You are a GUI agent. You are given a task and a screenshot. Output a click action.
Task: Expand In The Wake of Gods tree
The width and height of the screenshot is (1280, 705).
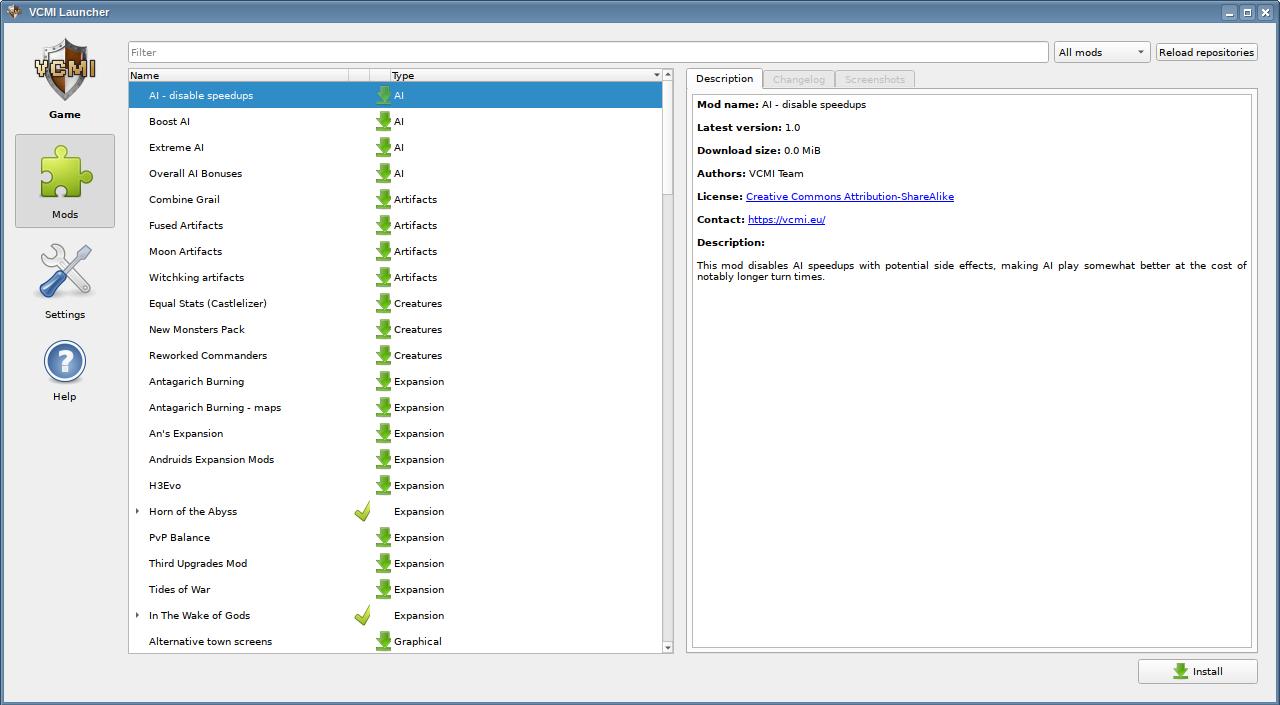point(137,615)
